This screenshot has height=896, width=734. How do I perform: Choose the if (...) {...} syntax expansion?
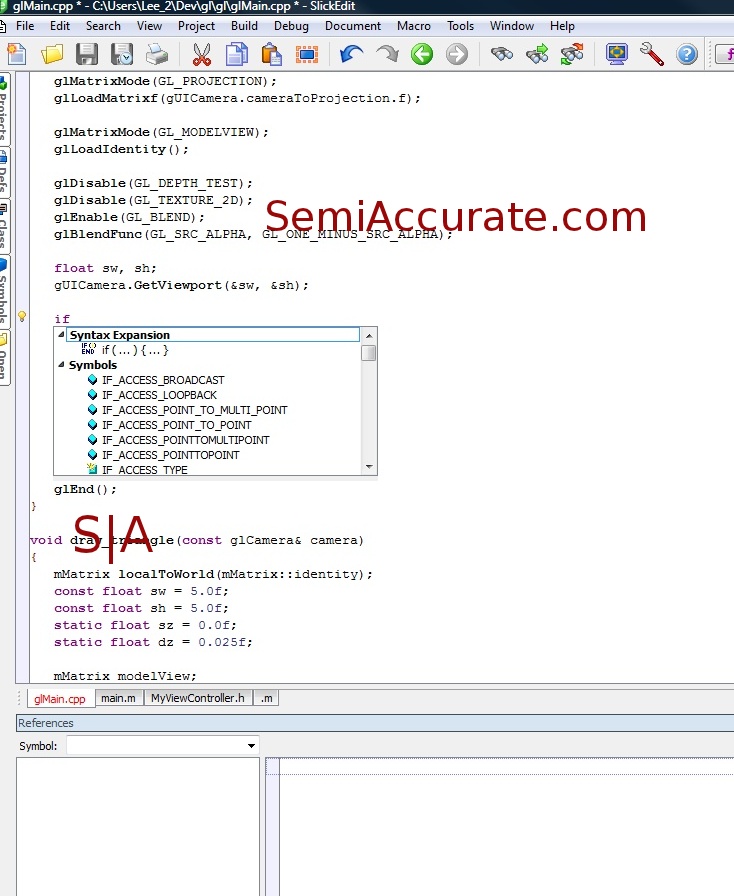tap(135, 350)
